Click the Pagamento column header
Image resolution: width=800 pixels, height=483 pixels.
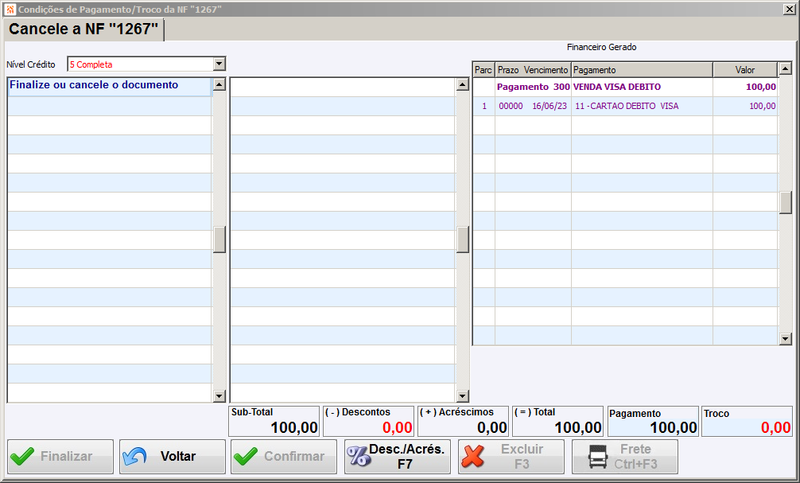pos(642,70)
